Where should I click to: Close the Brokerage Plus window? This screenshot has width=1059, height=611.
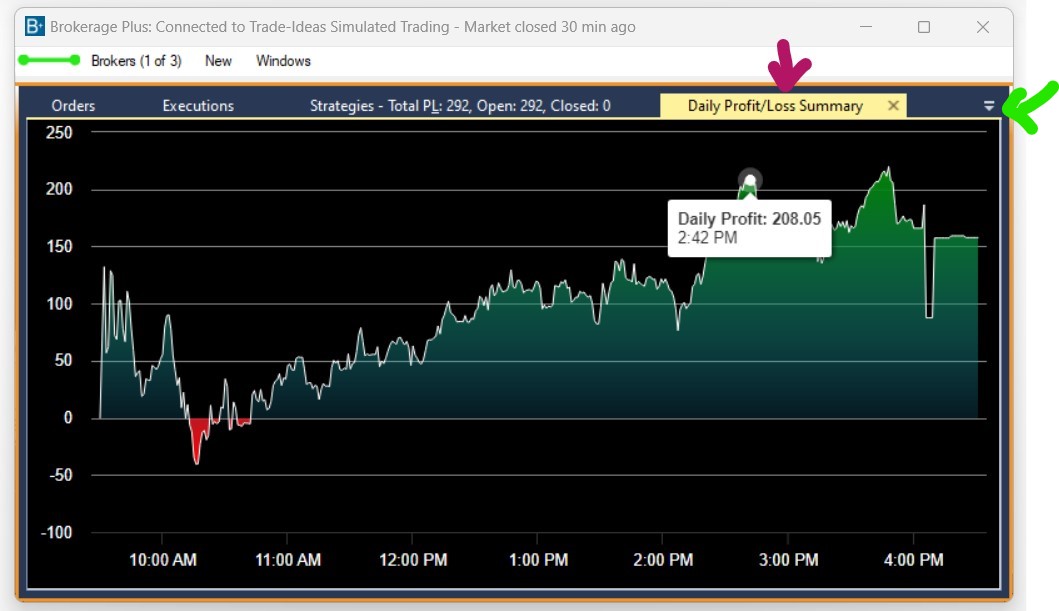[983, 27]
